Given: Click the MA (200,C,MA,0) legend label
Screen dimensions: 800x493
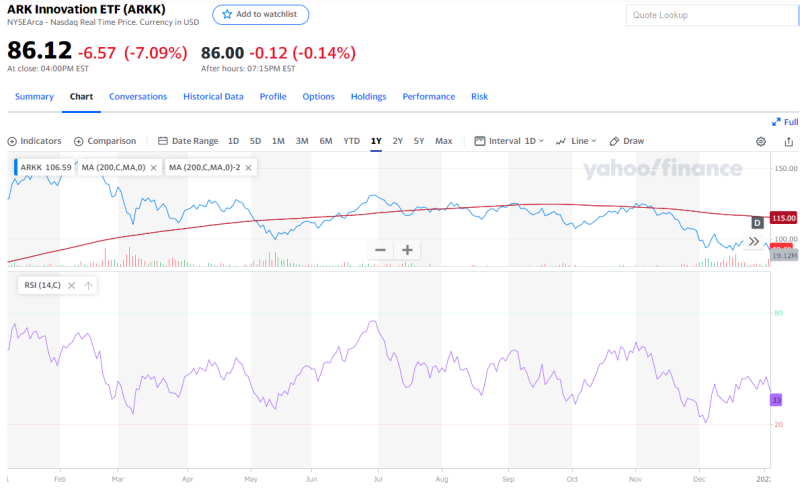Looking at the screenshot, I should [113, 167].
